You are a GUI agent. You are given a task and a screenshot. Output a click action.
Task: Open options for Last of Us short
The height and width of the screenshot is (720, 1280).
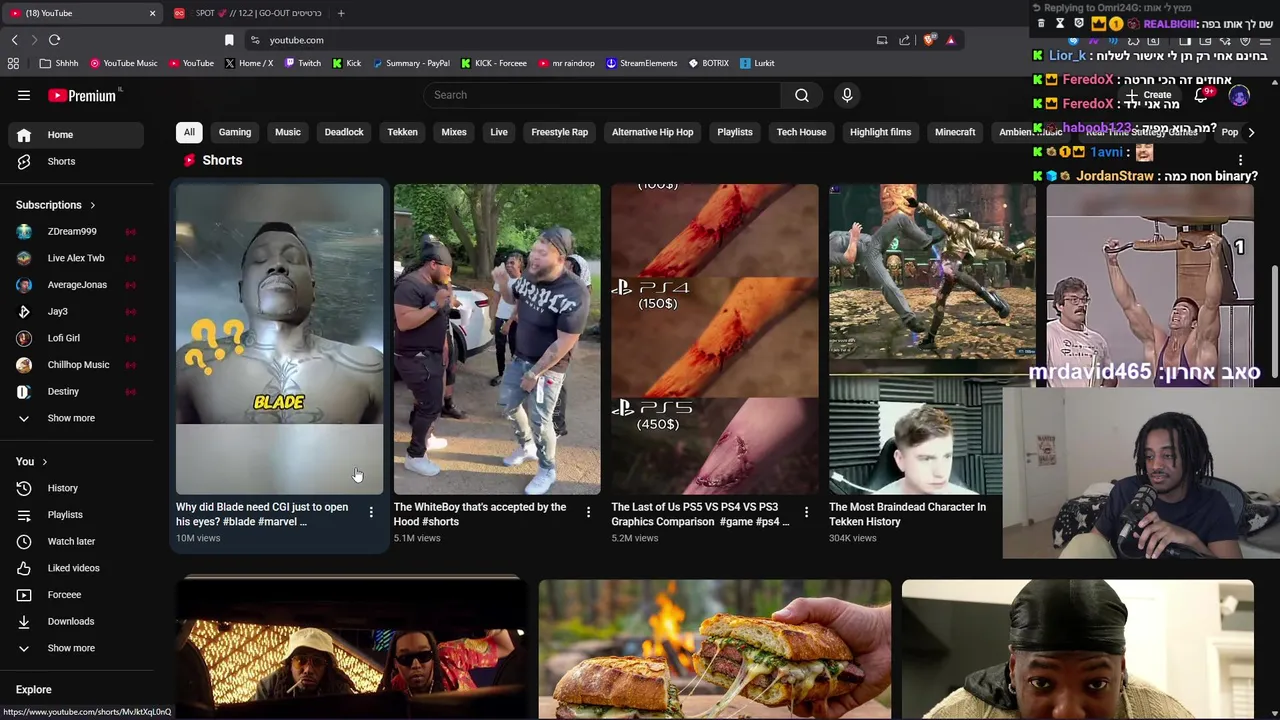[806, 513]
